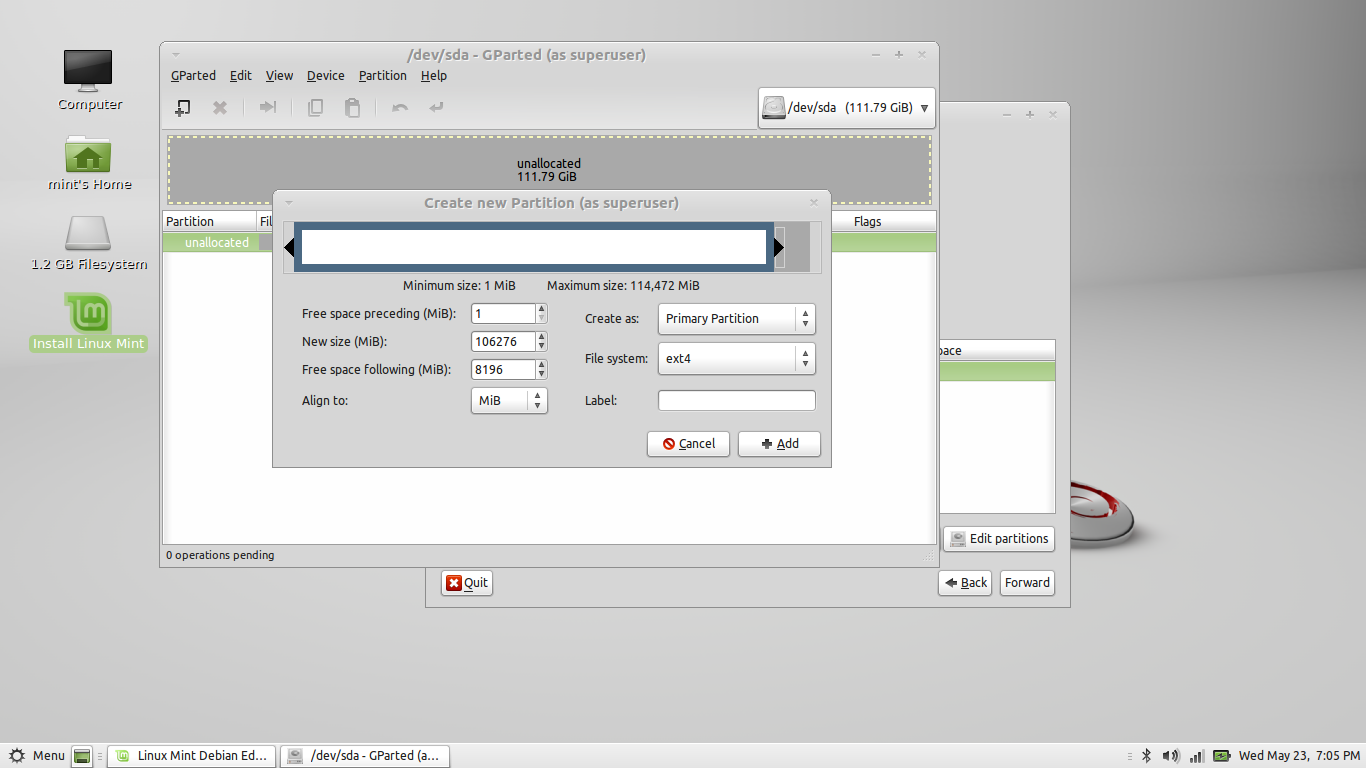Click the highlighted green row in the installer list
This screenshot has width=1366, height=768.
(997, 371)
